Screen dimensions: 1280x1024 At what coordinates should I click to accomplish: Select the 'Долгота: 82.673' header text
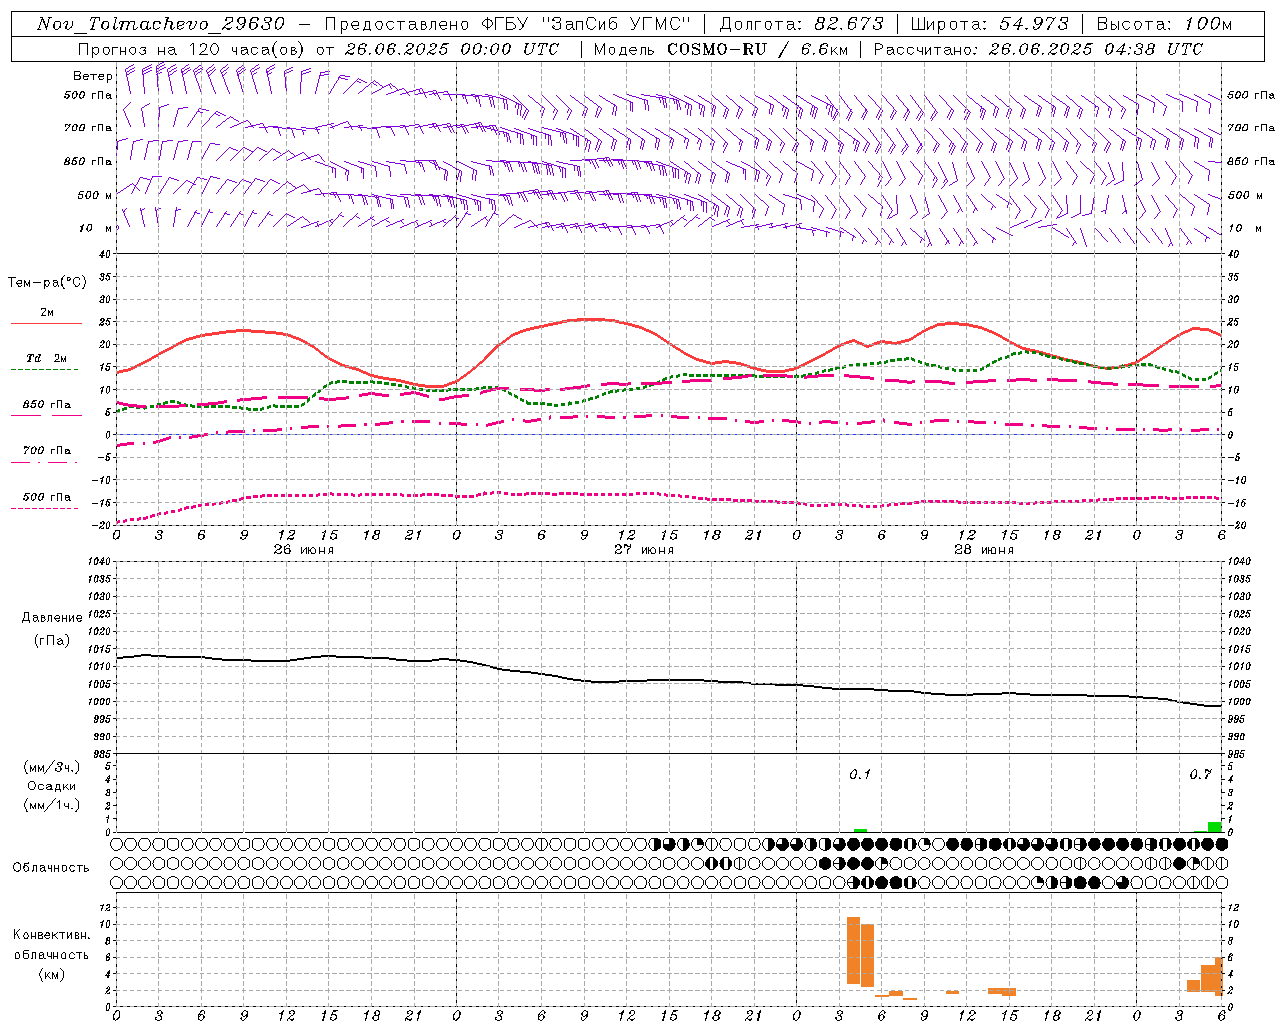point(802,24)
